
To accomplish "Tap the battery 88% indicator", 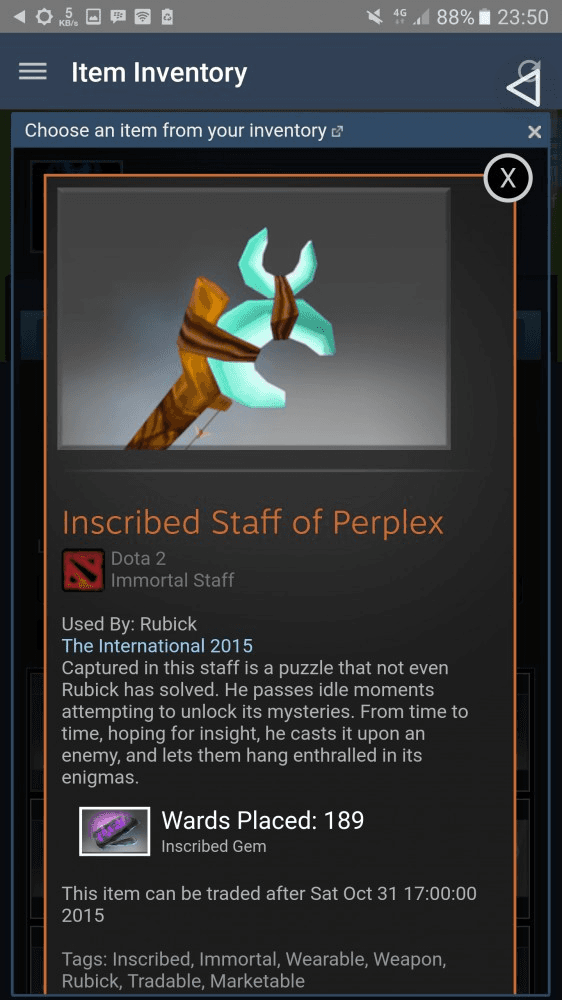I will [x=463, y=17].
